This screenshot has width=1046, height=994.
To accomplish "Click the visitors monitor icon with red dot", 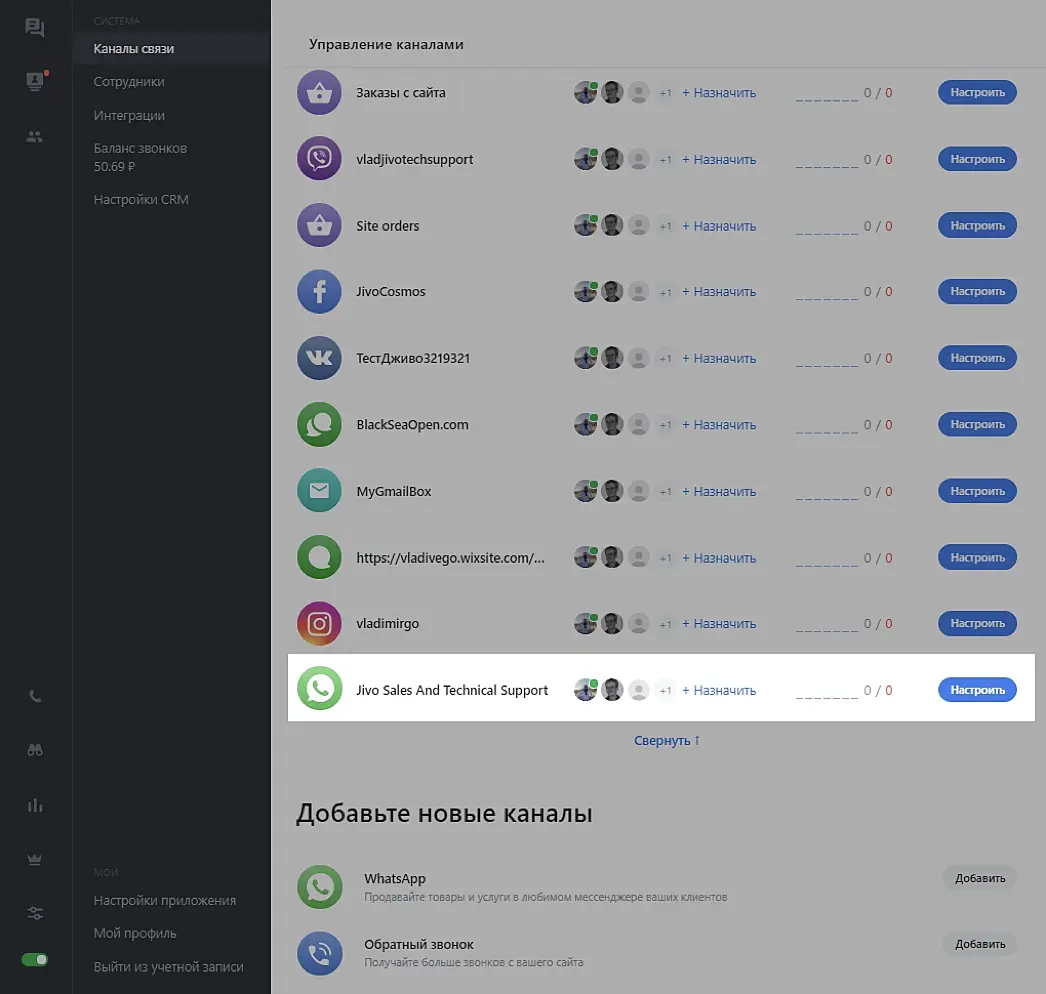I will [x=35, y=82].
